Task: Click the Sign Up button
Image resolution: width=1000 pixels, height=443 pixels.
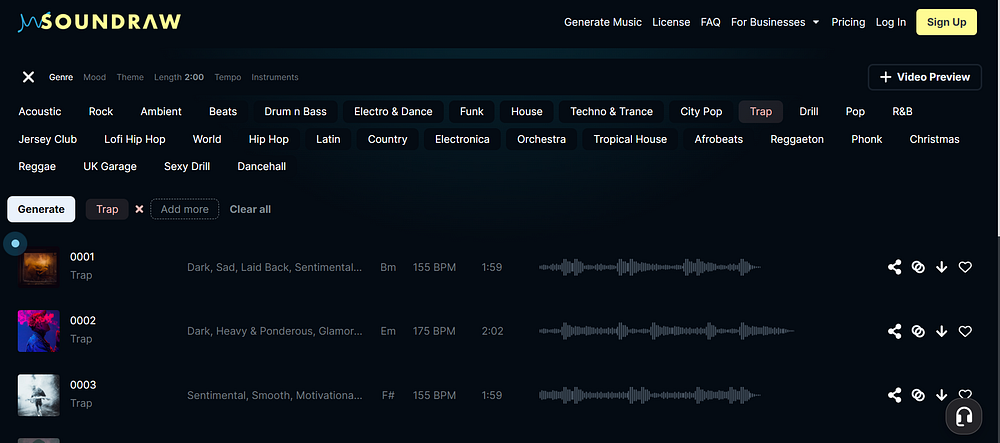Action: [946, 22]
